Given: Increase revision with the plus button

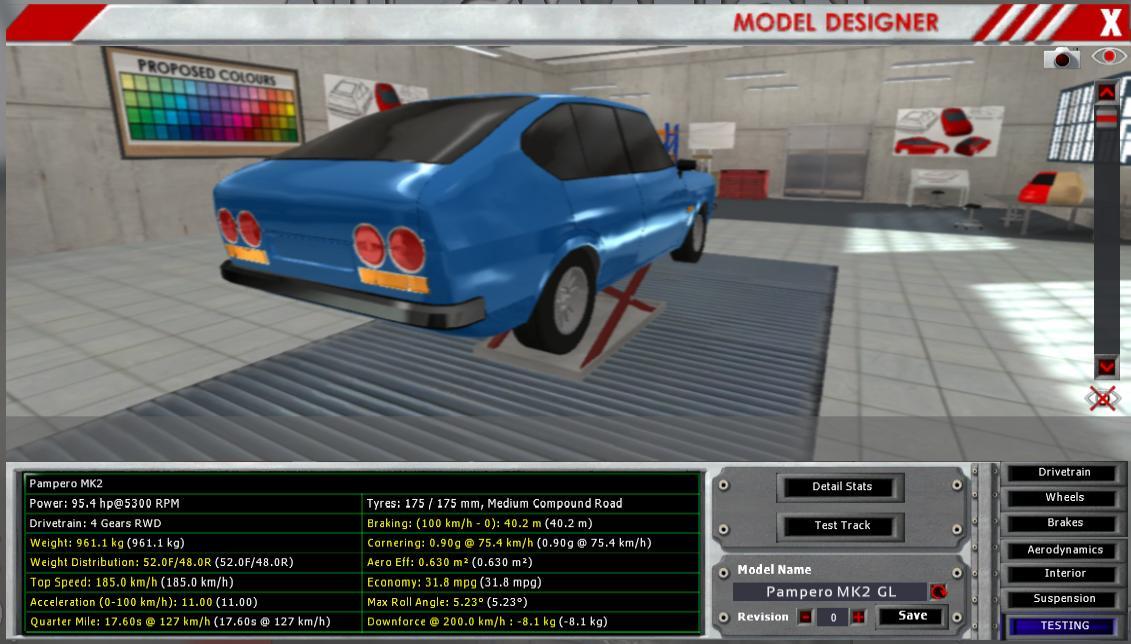Looking at the screenshot, I should pyautogui.click(x=858, y=617).
